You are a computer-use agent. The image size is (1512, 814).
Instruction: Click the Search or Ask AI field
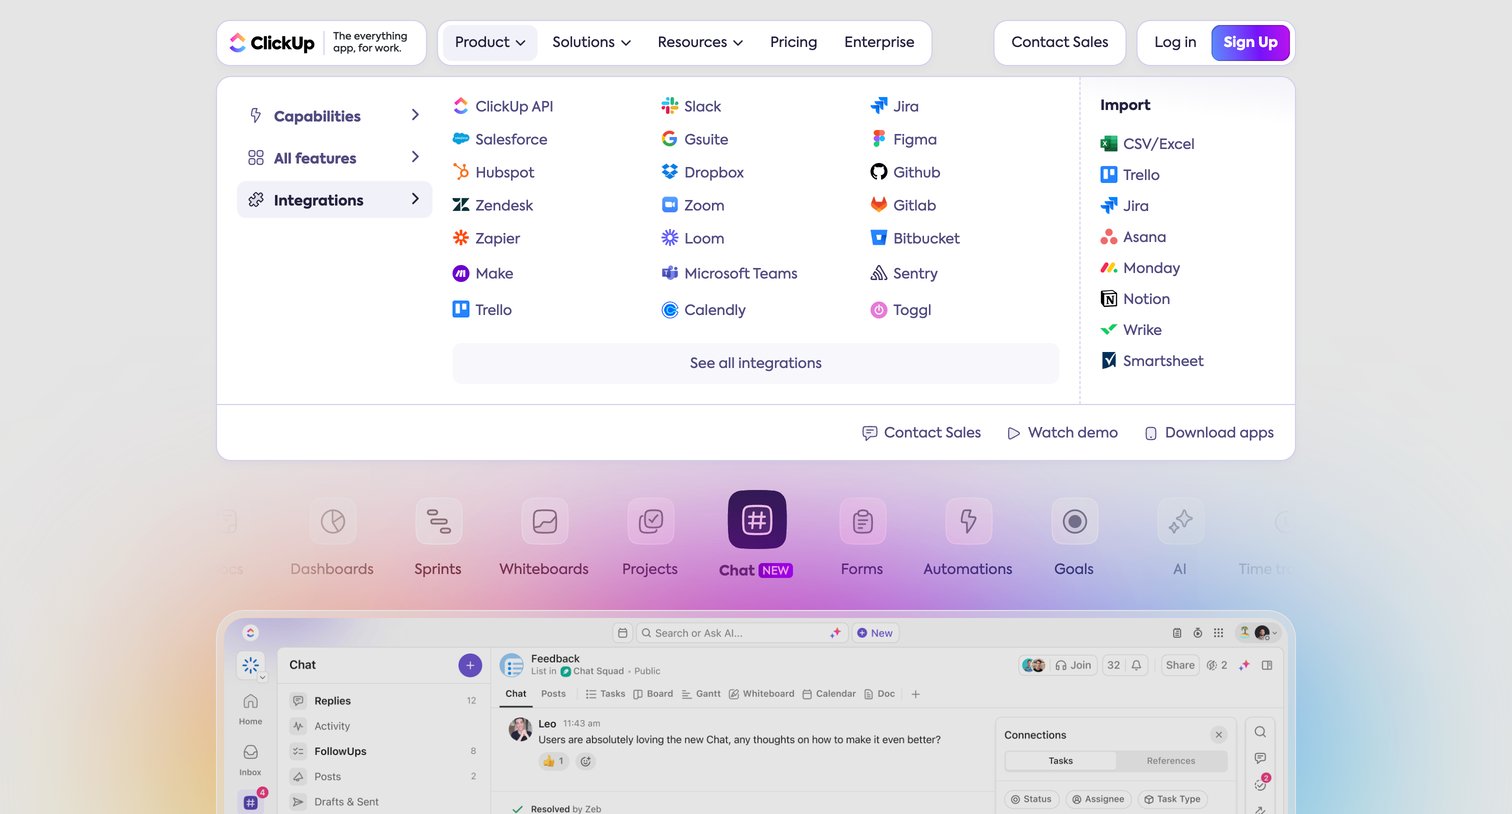pyautogui.click(x=741, y=633)
